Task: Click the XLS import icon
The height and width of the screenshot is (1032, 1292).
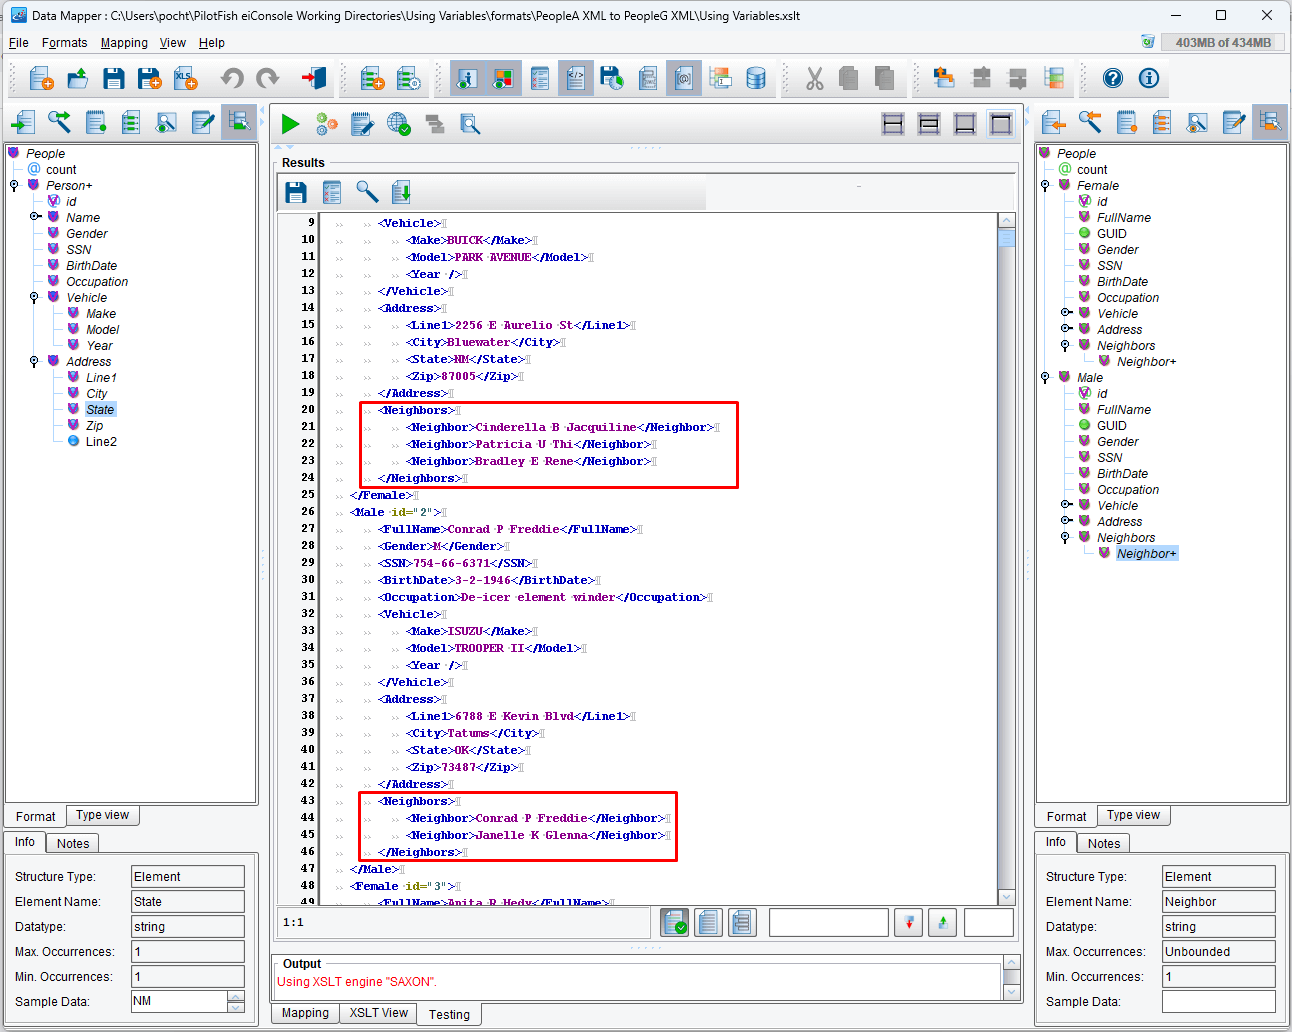Action: pyautogui.click(x=186, y=78)
